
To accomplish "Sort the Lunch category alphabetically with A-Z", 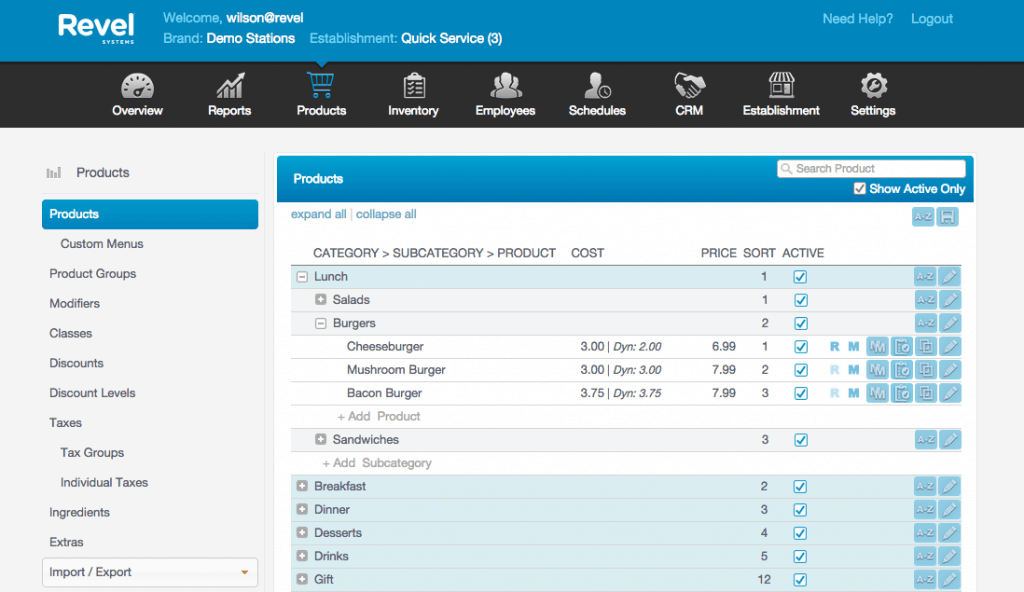I will click(x=923, y=276).
